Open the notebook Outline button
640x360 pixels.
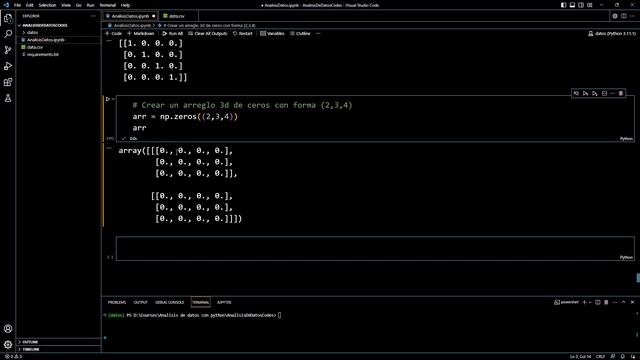point(300,33)
